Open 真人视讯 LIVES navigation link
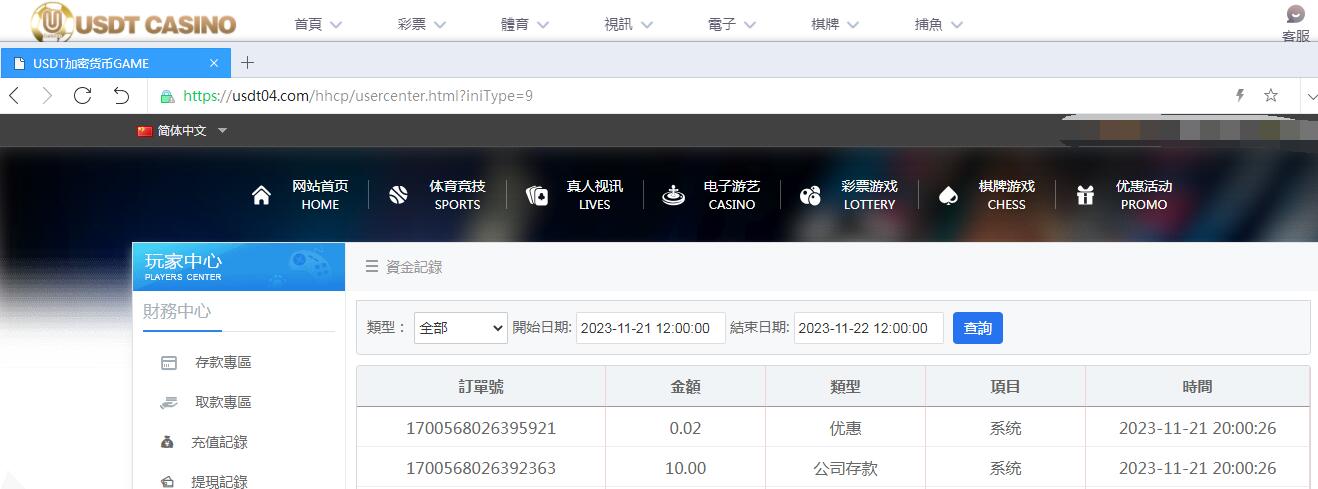Screen dimensions: 1318x489 594,195
